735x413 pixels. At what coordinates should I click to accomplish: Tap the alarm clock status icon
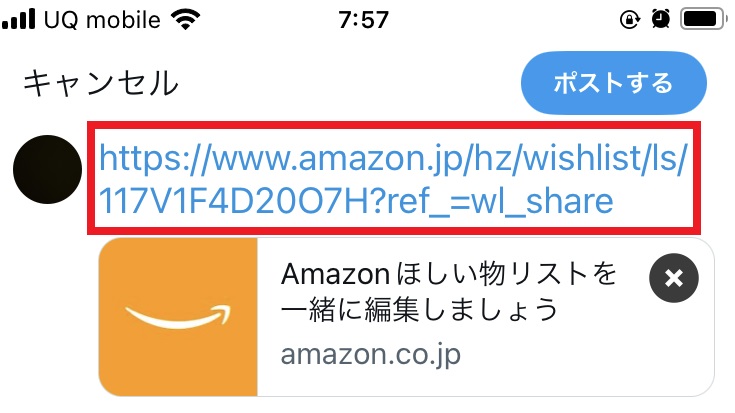660,19
